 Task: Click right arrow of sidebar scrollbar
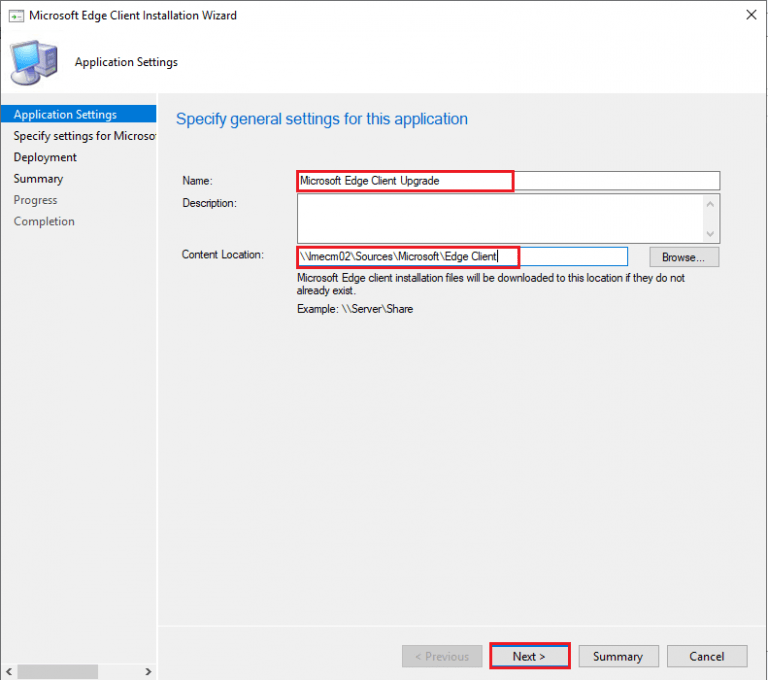point(148,671)
